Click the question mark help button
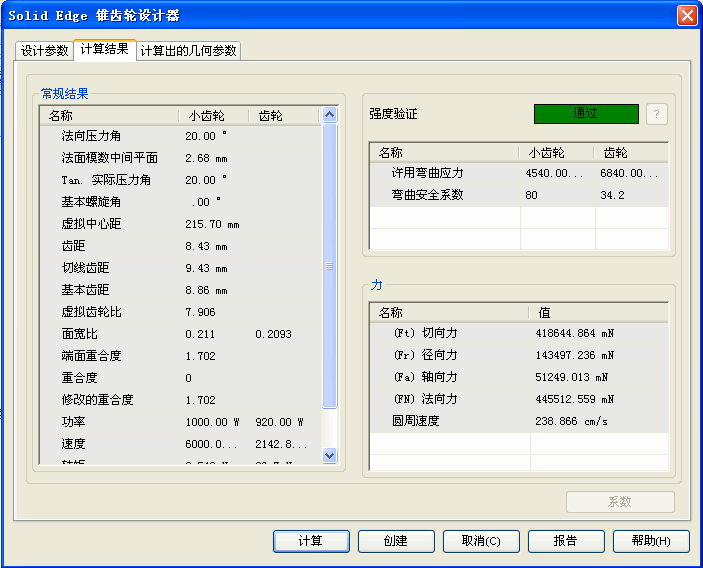703x568 pixels. (x=656, y=113)
